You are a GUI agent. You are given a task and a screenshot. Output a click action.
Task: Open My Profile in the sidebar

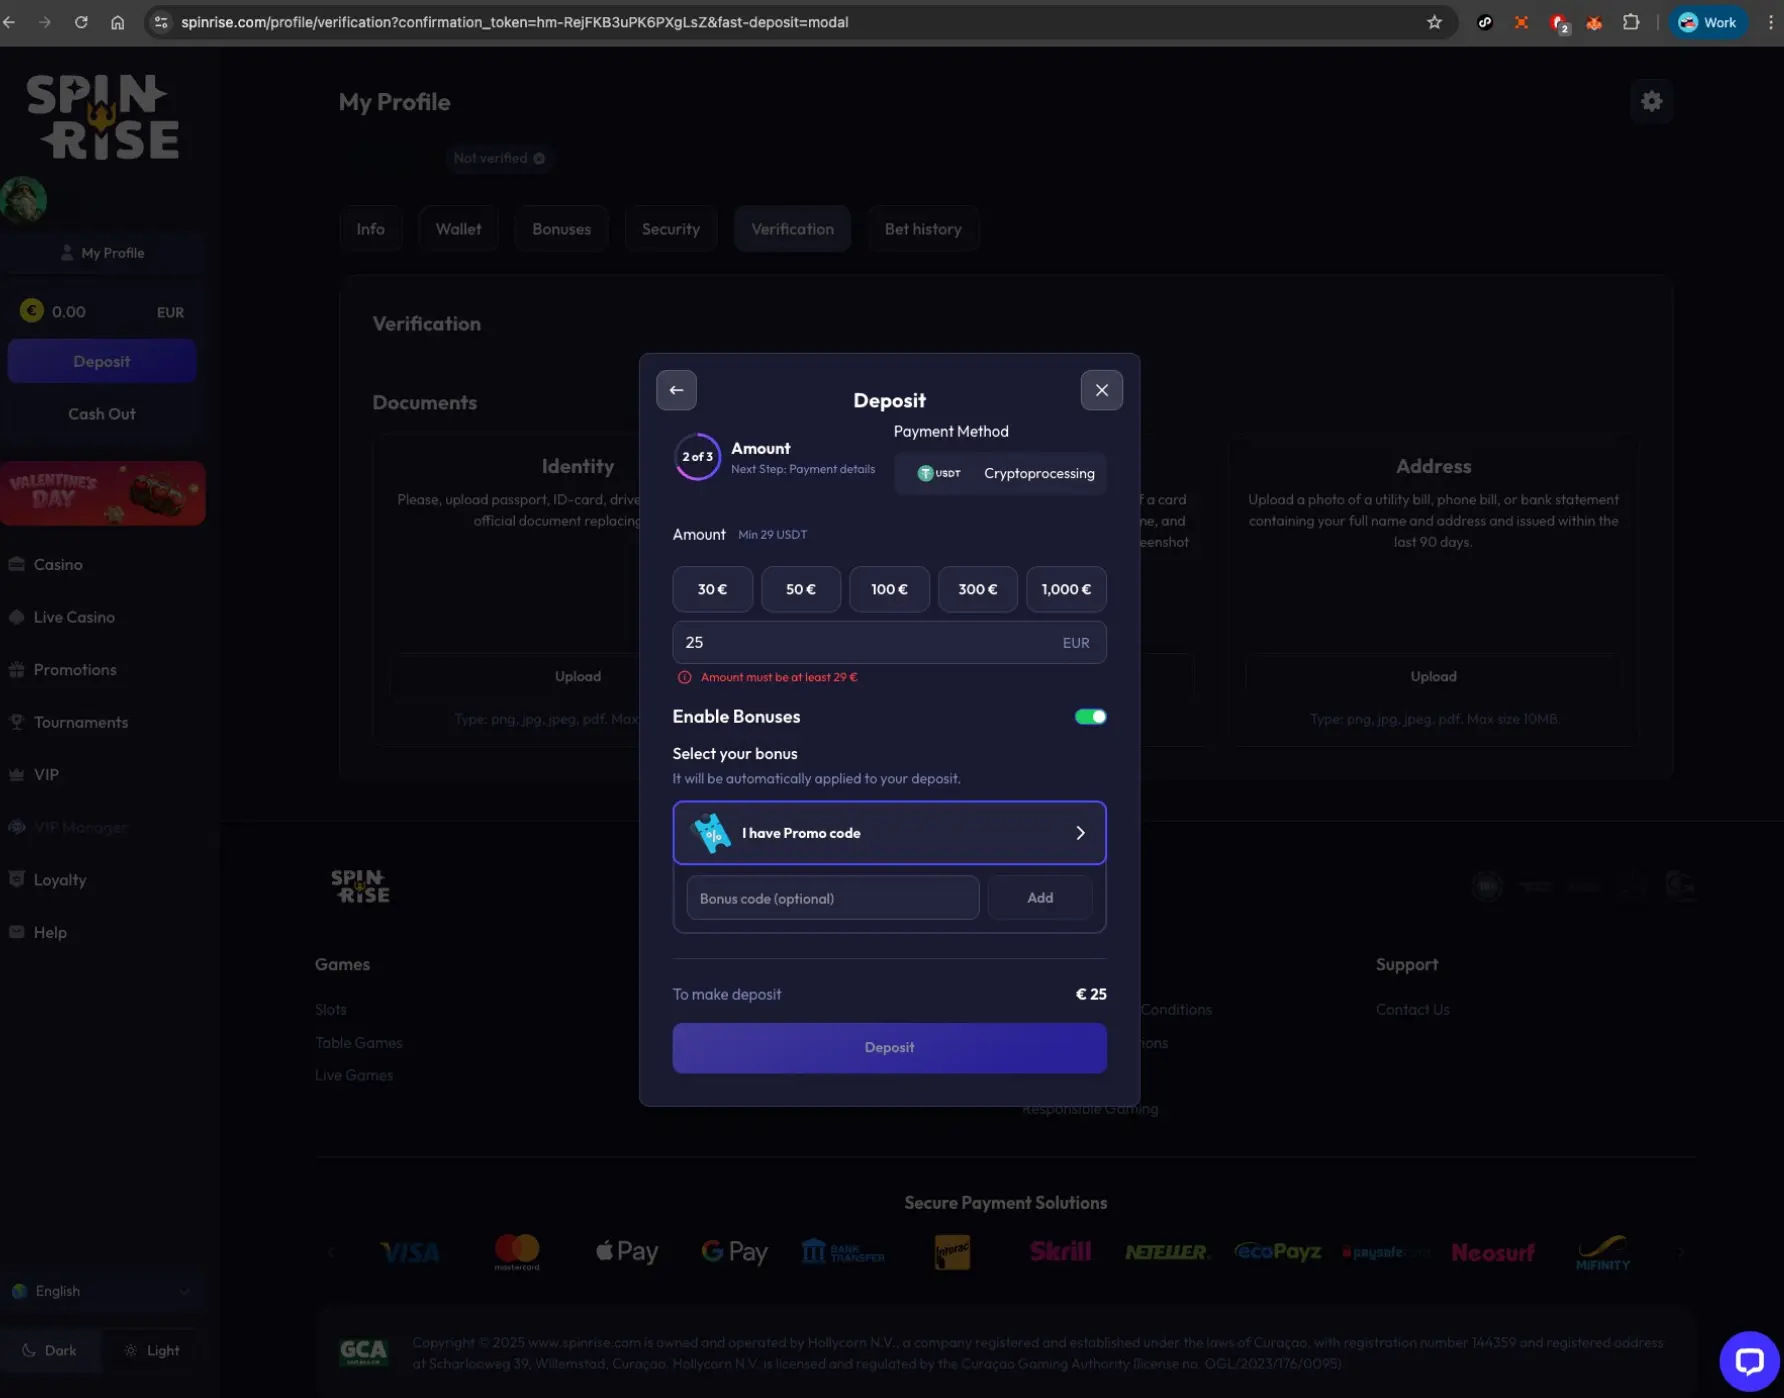pyautogui.click(x=102, y=253)
